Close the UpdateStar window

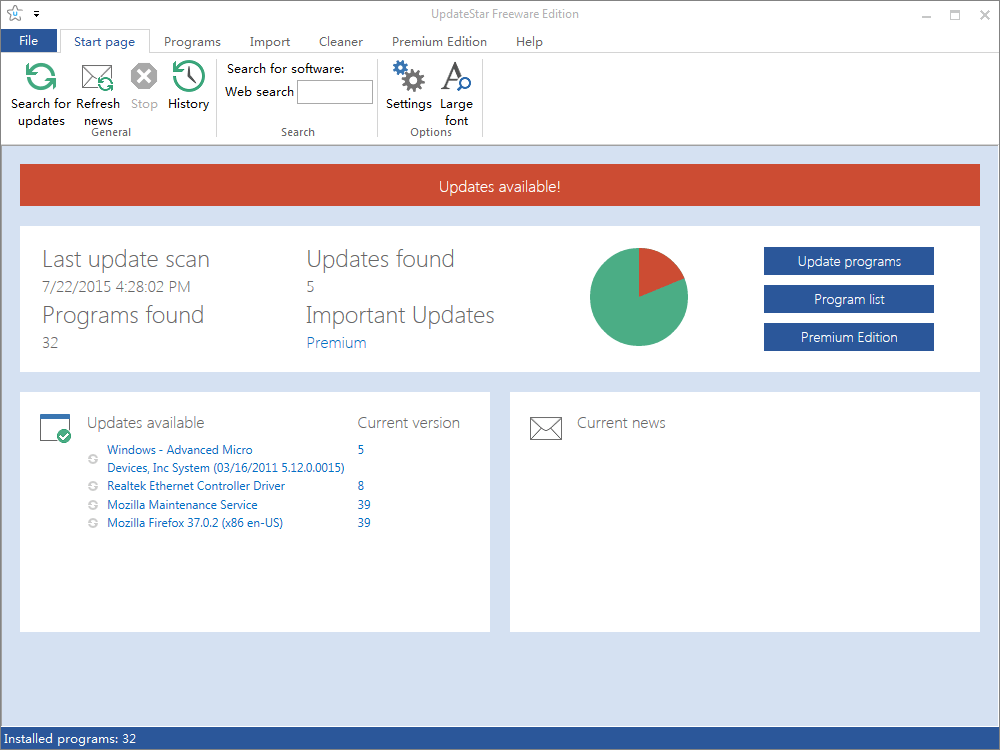point(984,15)
